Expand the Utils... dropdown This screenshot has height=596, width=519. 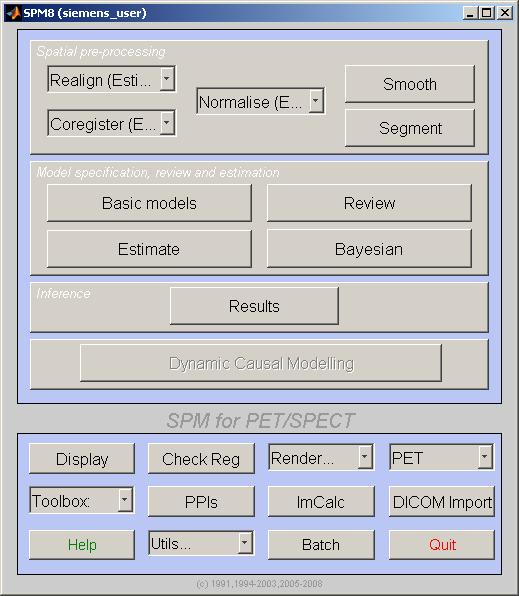(201, 543)
